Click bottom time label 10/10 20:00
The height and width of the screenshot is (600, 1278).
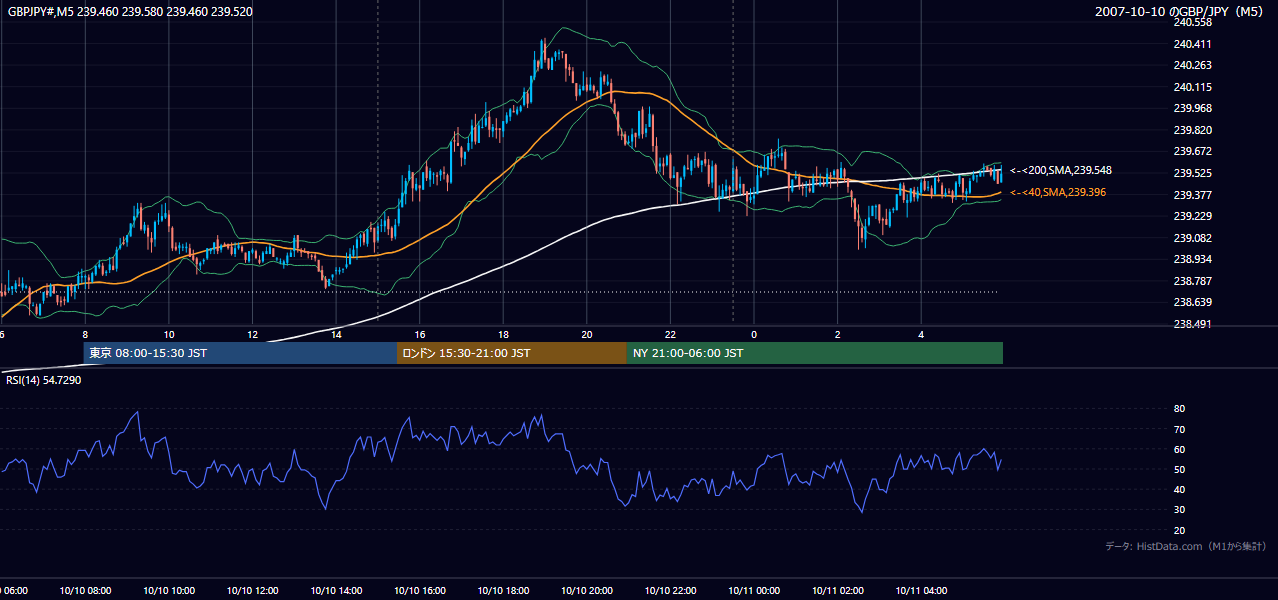[587, 591]
